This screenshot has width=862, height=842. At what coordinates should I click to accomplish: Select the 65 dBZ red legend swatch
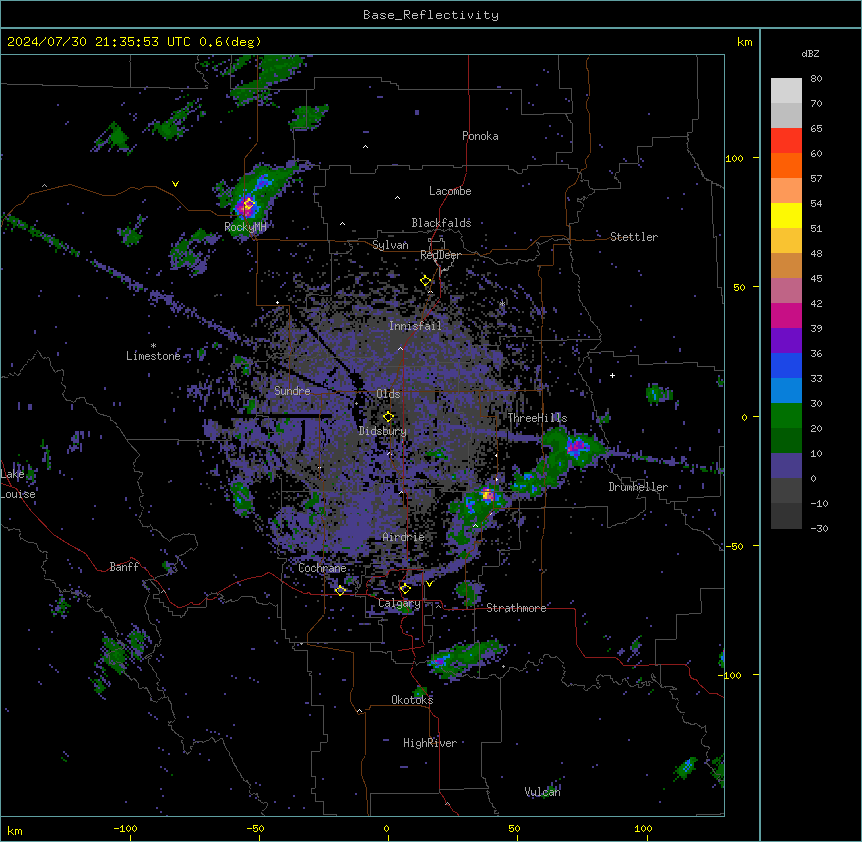(786, 141)
